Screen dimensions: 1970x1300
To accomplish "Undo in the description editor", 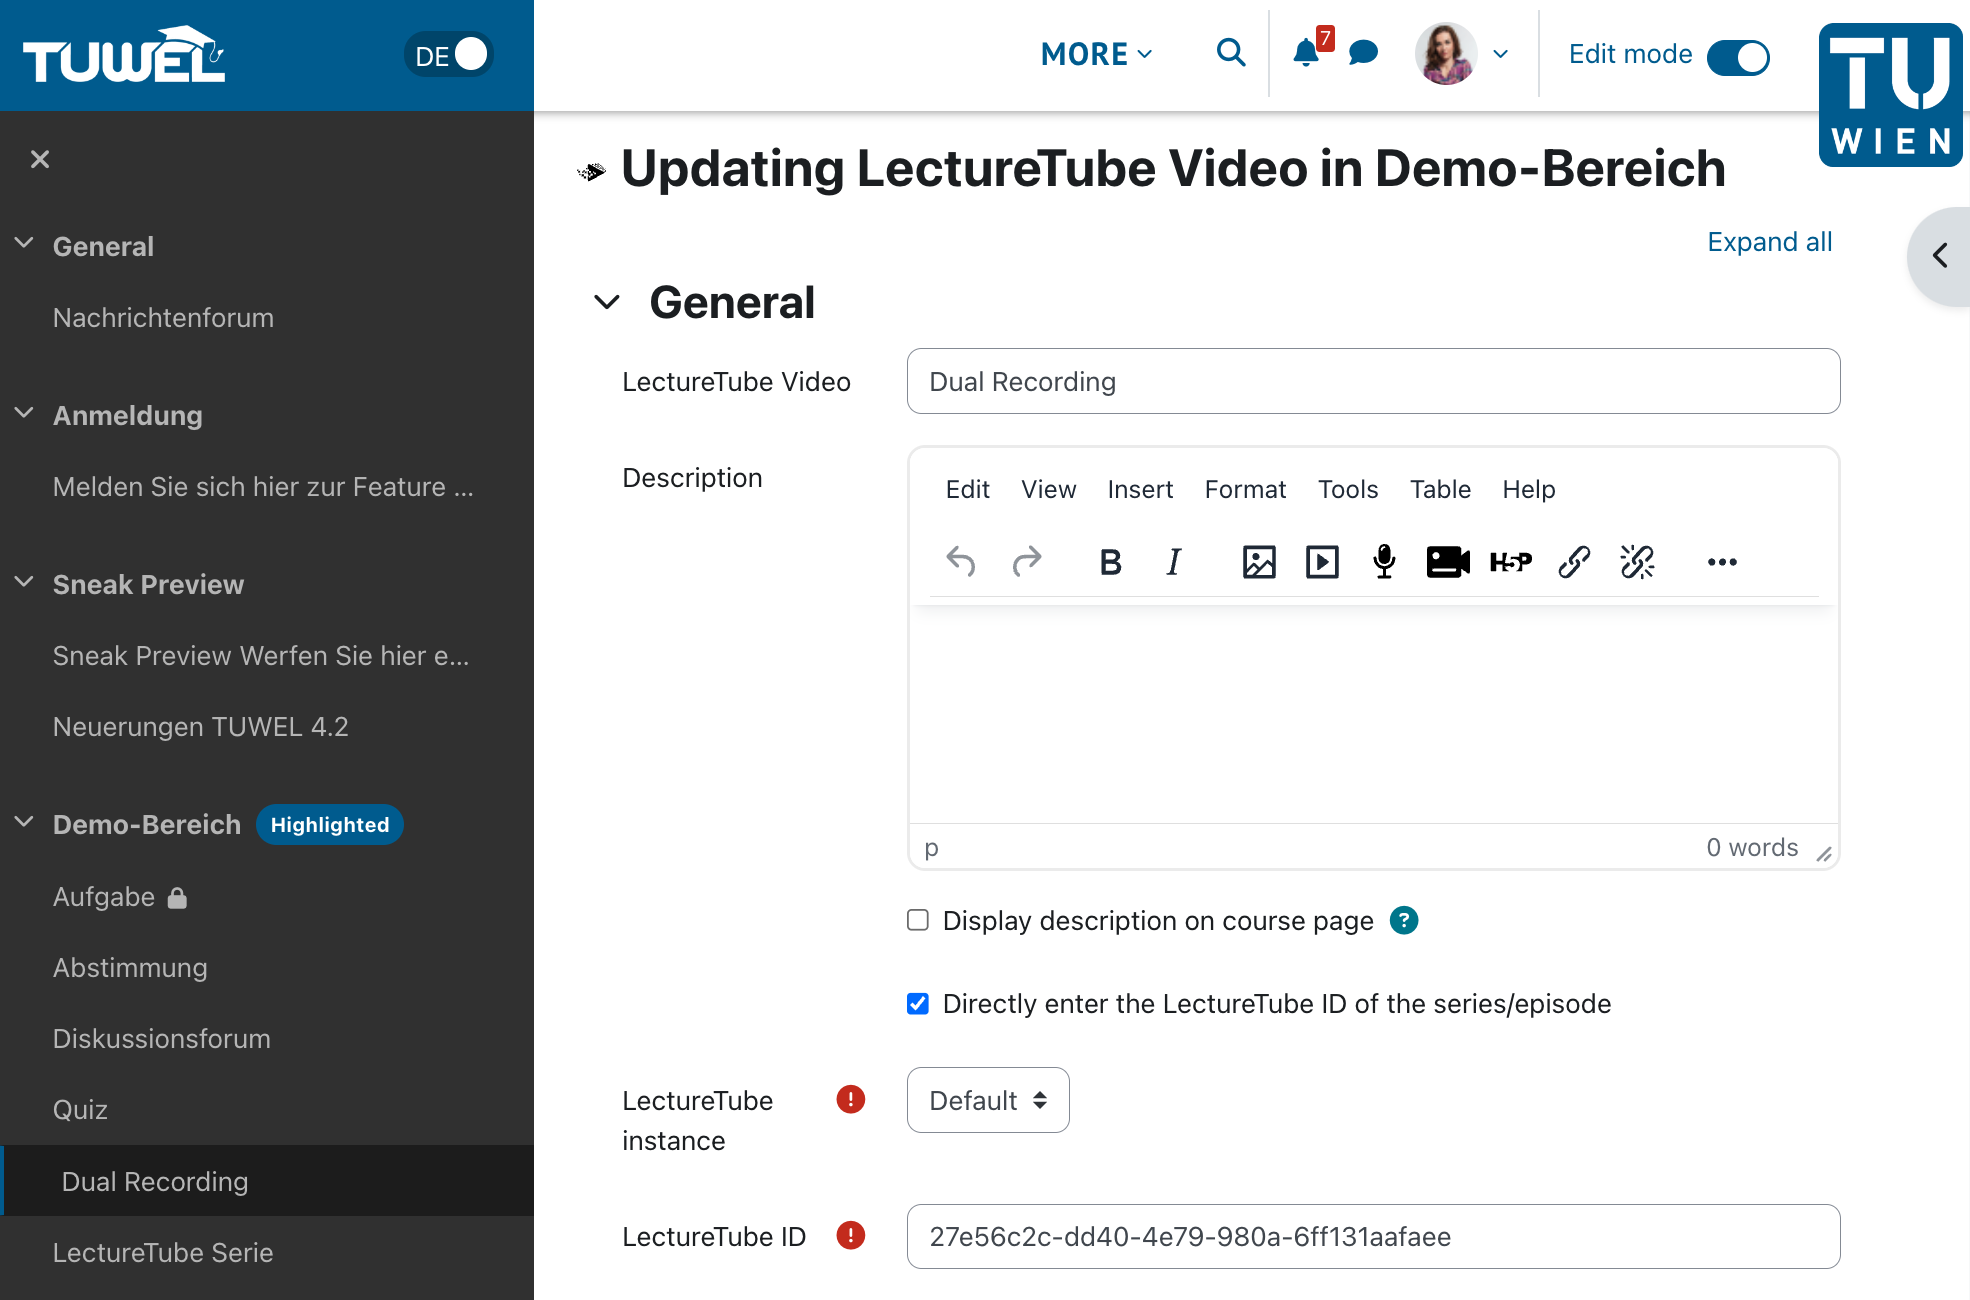I will click(960, 562).
